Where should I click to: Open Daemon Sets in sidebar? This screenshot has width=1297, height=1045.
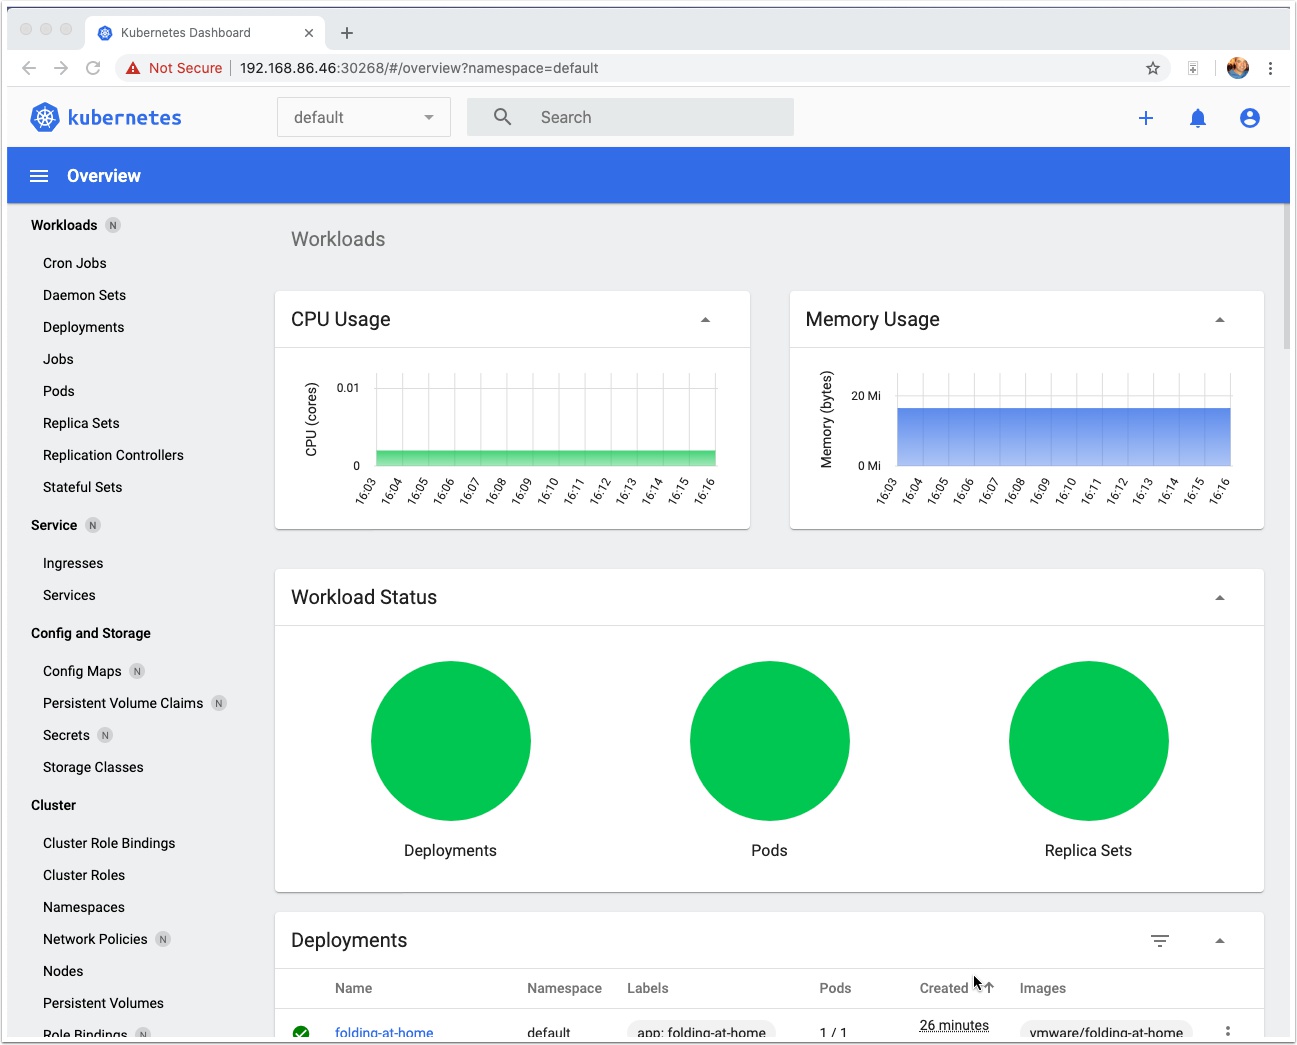pyautogui.click(x=85, y=295)
